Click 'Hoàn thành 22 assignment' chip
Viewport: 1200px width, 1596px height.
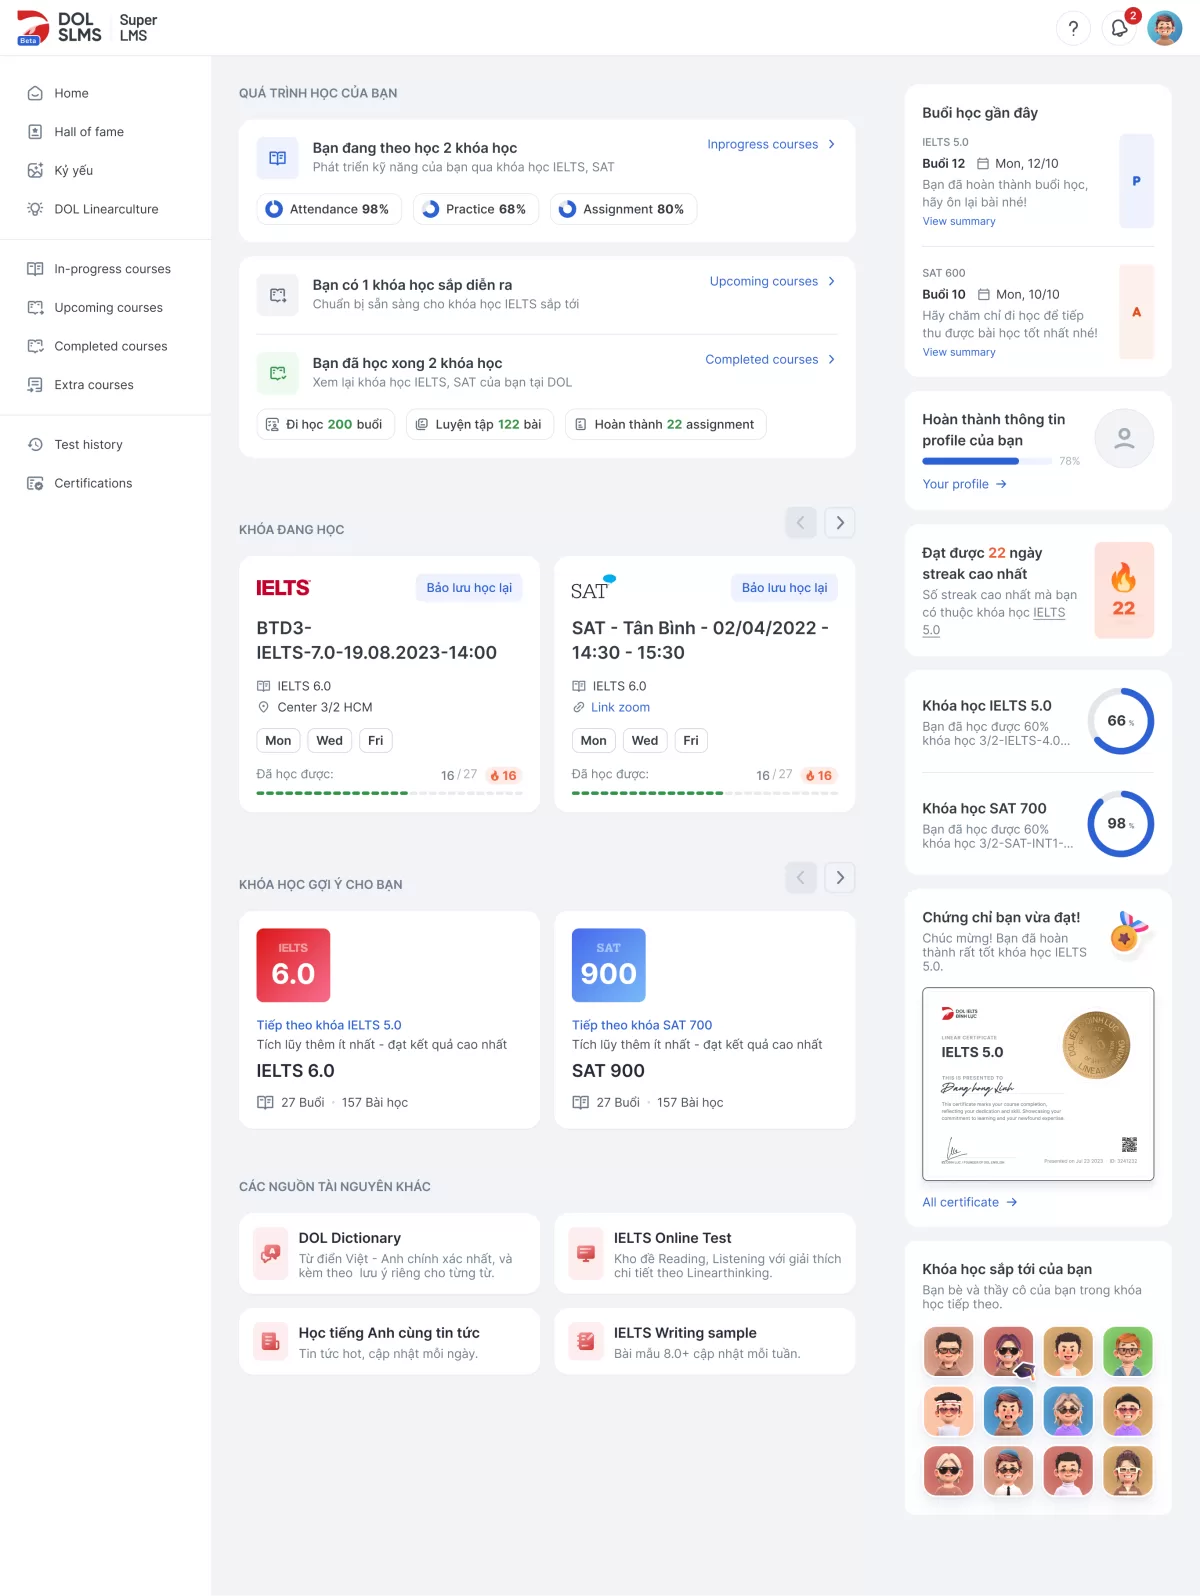click(x=666, y=424)
